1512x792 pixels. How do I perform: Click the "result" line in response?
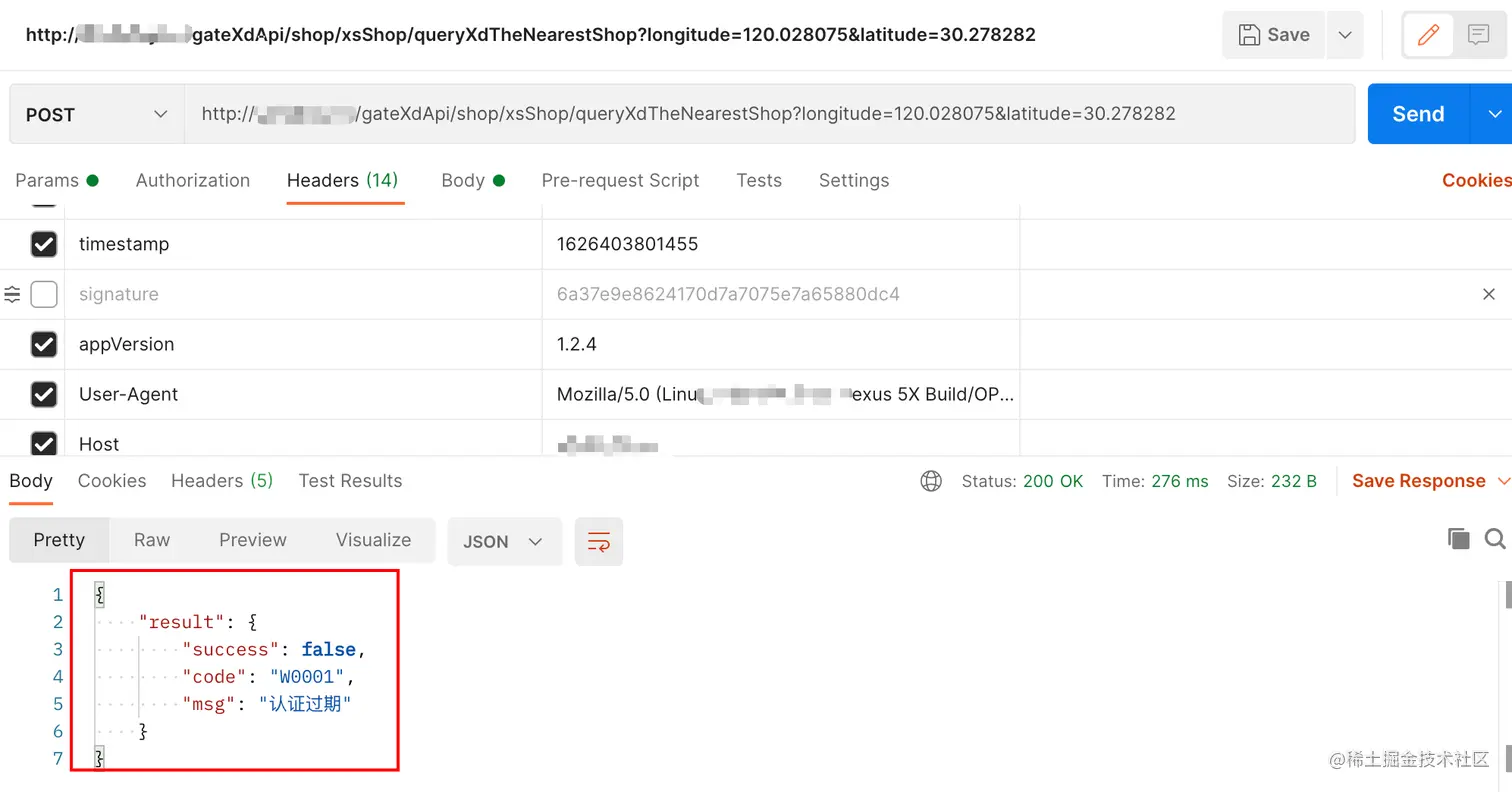(199, 622)
